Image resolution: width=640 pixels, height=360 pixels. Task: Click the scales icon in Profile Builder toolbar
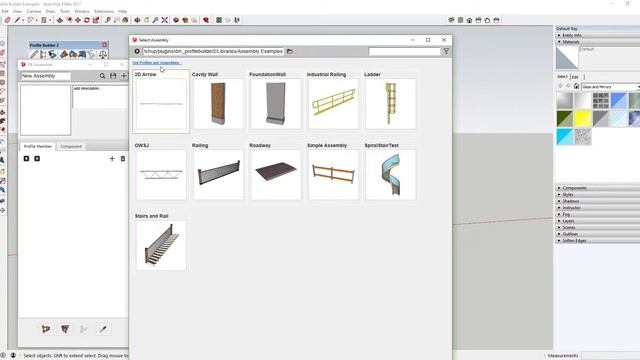(x=103, y=54)
